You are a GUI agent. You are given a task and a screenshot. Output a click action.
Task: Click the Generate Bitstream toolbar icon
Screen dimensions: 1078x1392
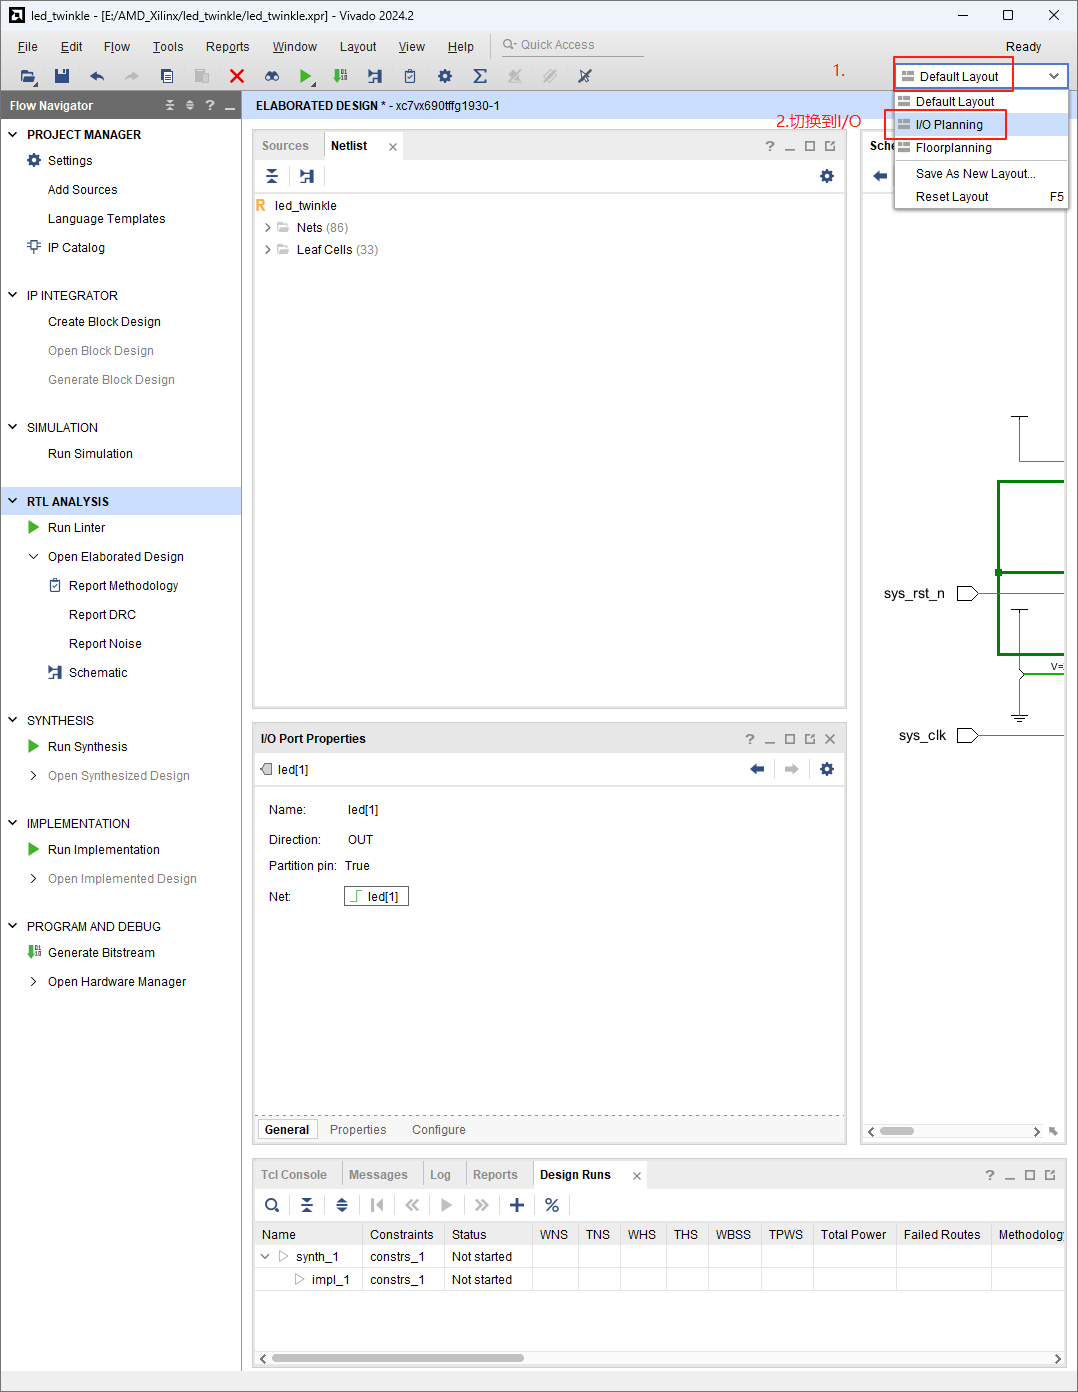pyautogui.click(x=341, y=76)
